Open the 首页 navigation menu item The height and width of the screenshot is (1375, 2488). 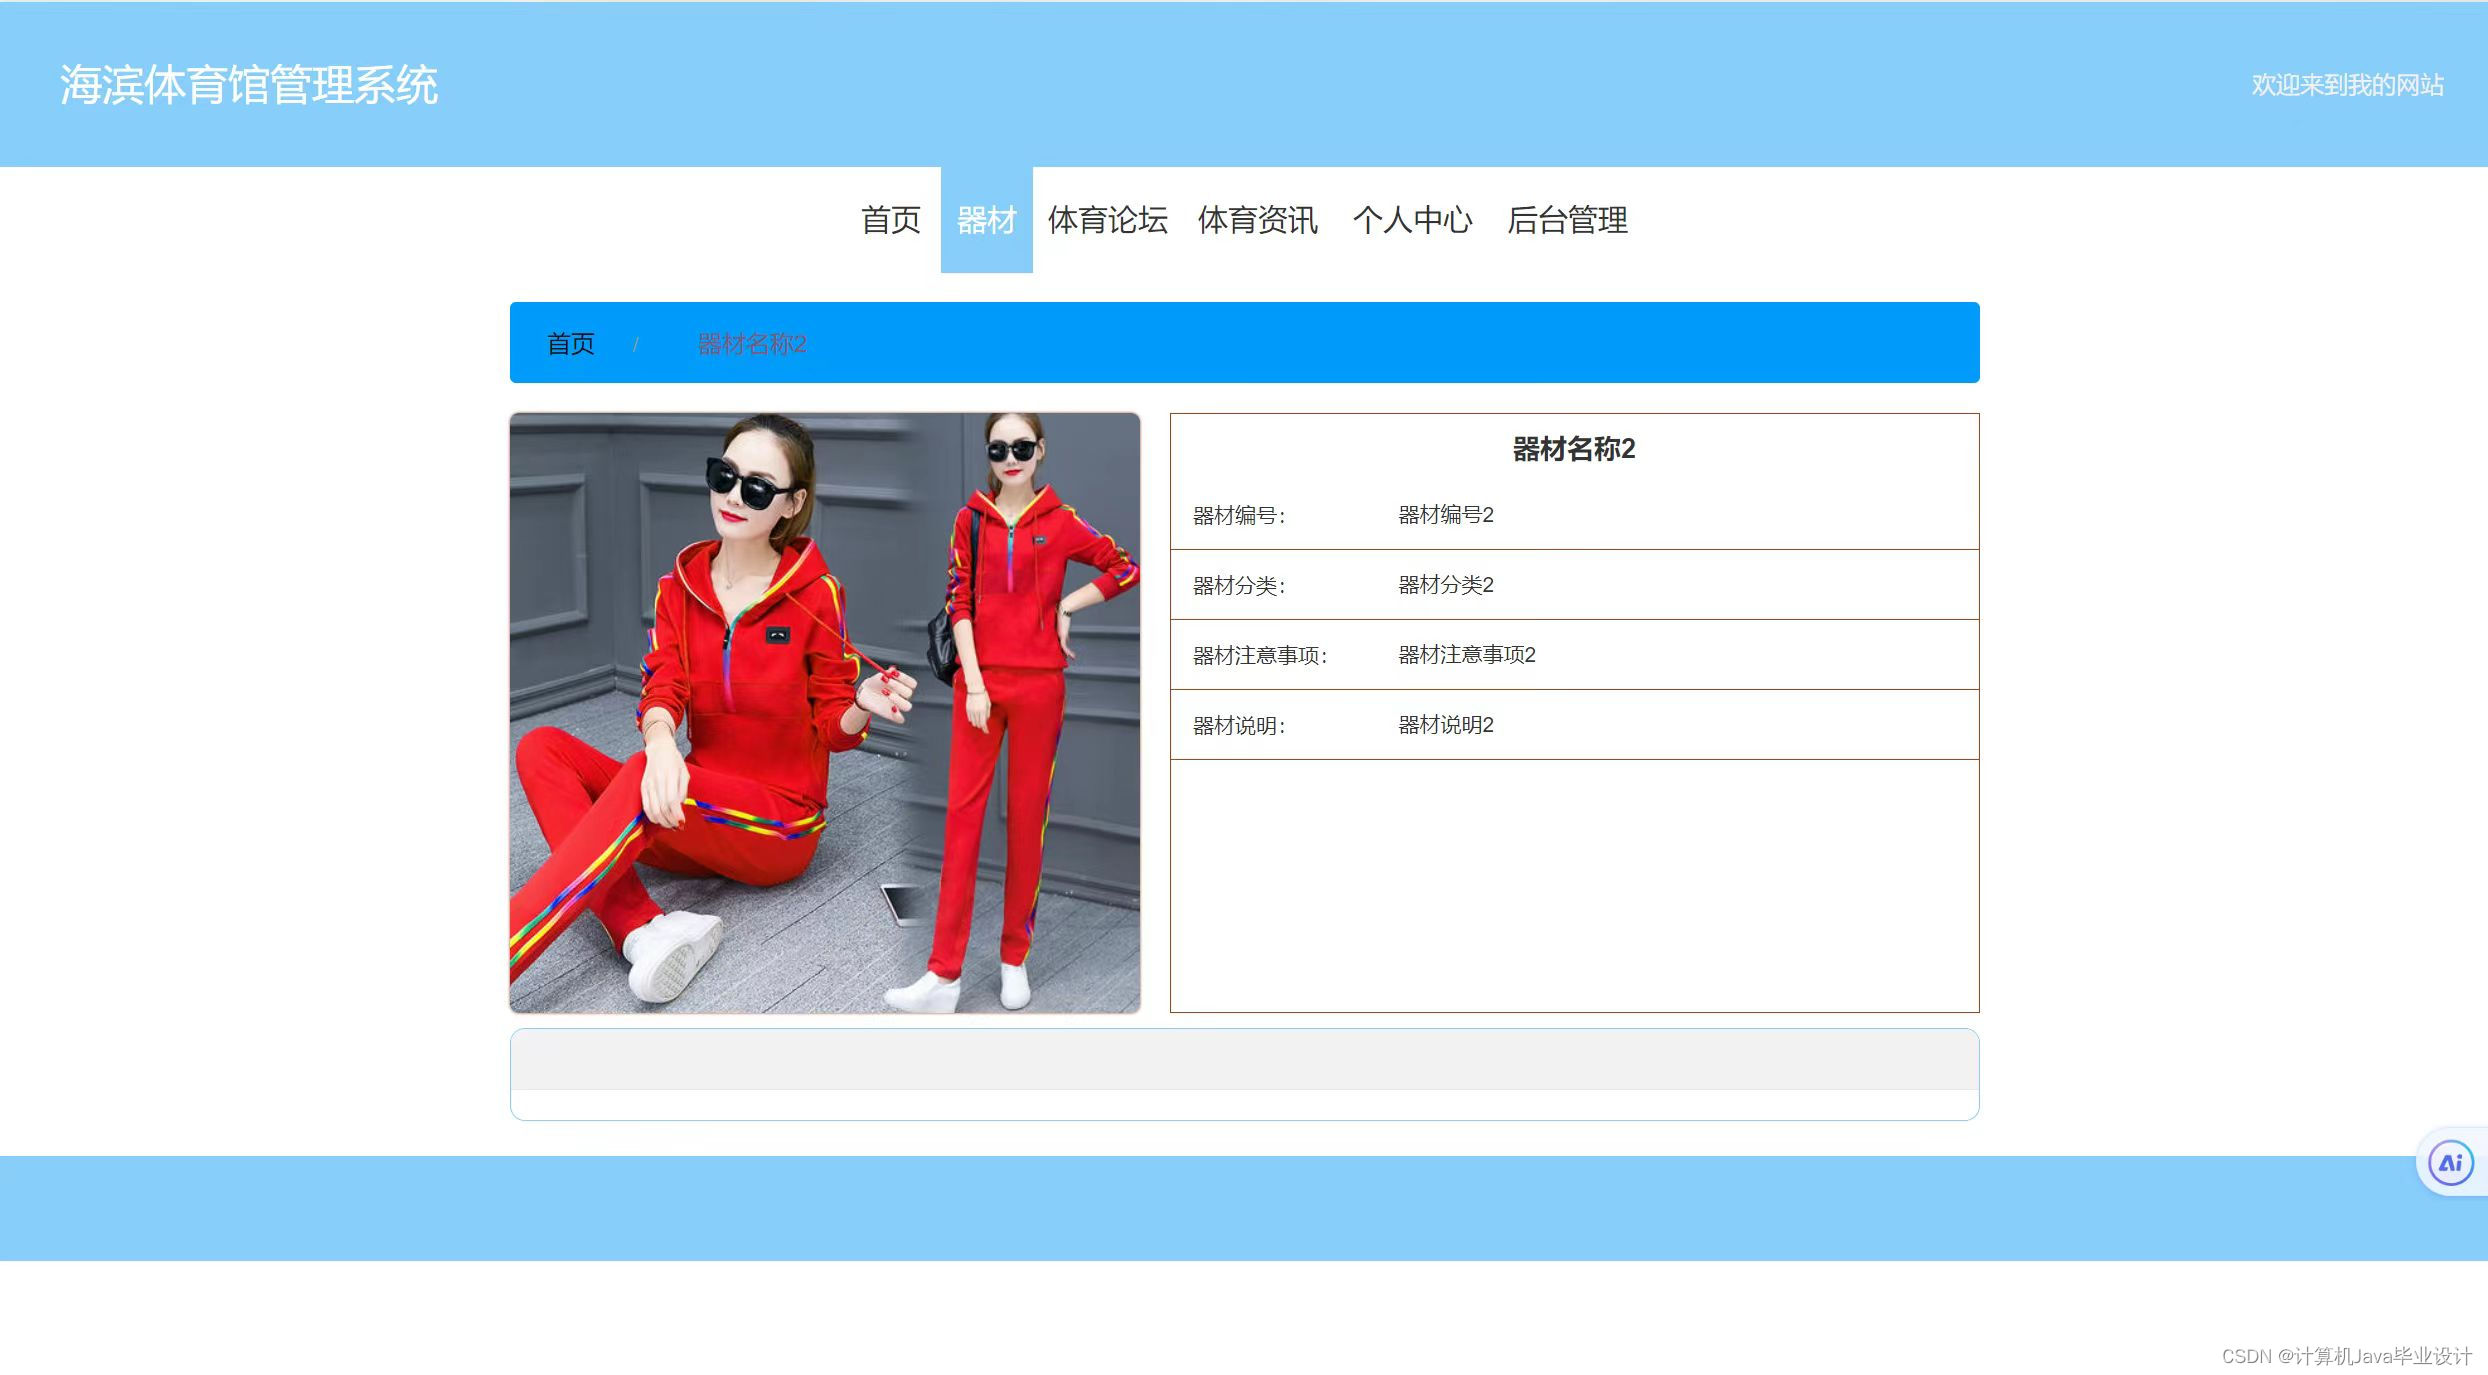(890, 220)
